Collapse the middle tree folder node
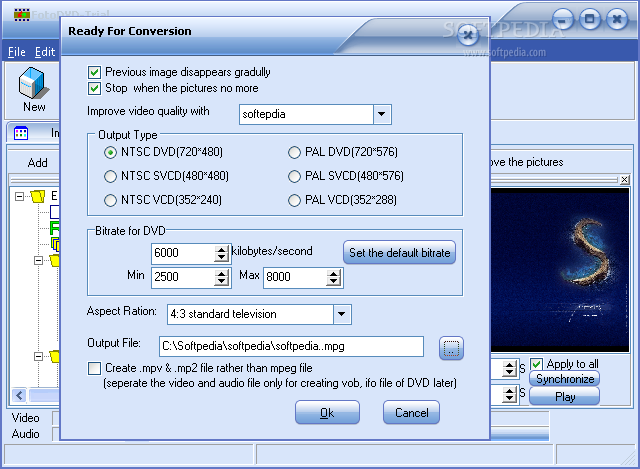 point(38,260)
